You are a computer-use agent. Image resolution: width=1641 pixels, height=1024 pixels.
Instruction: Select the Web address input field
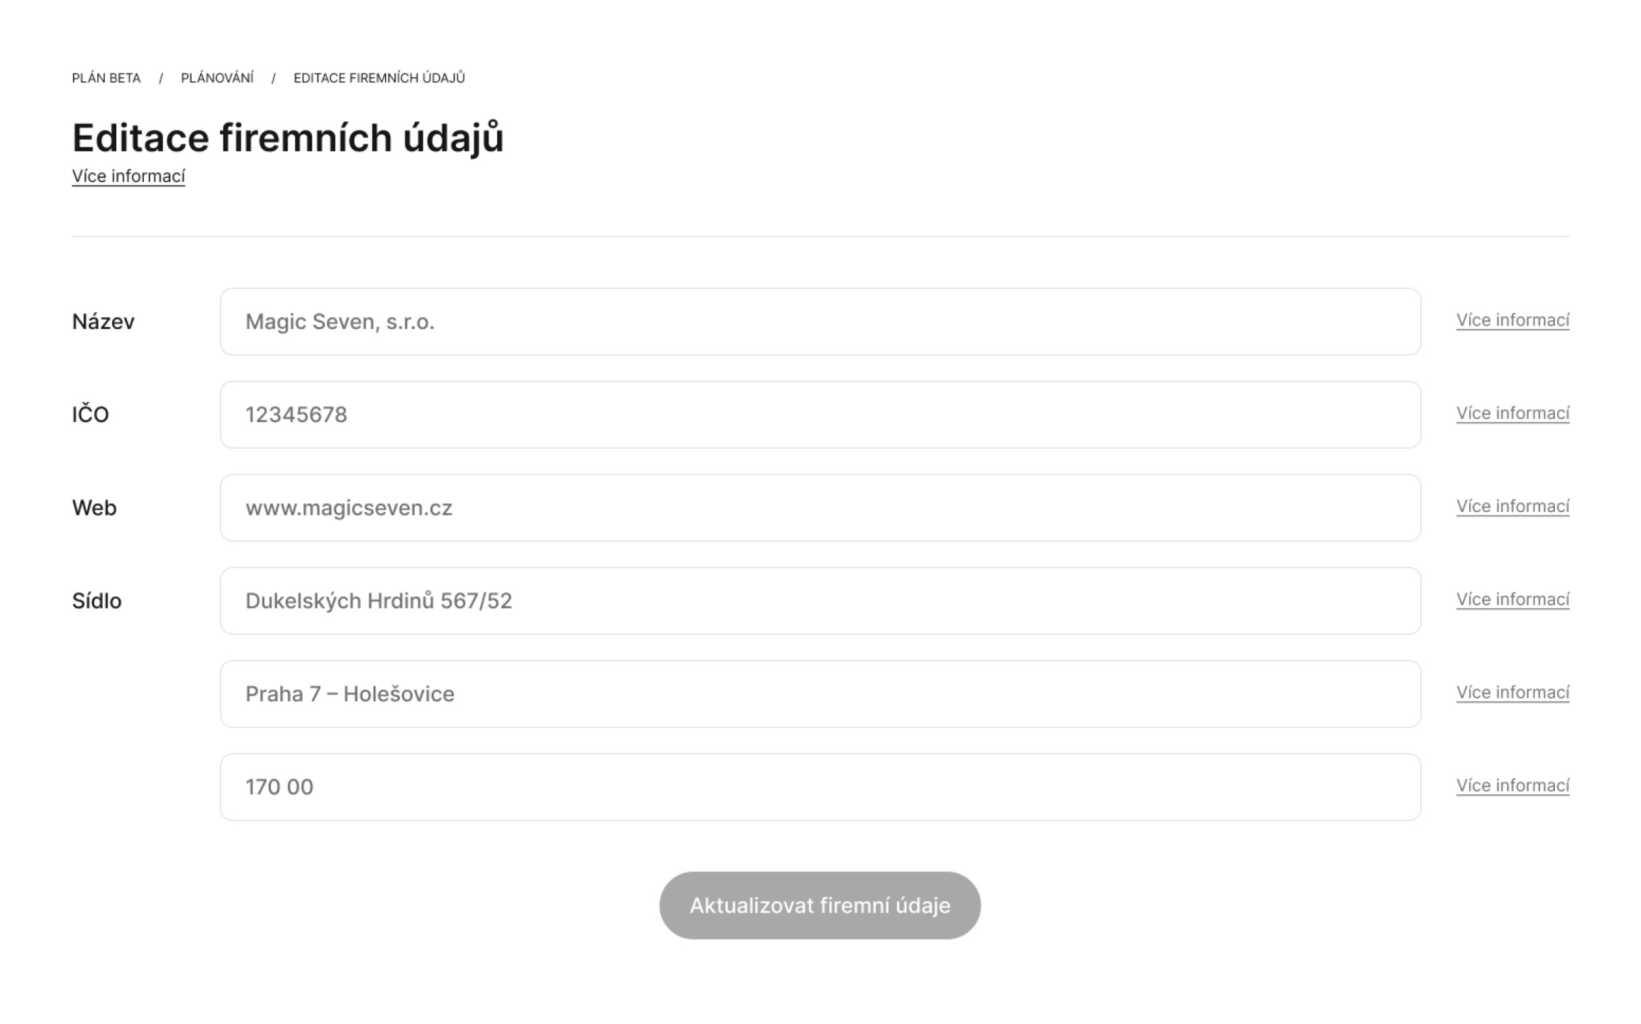point(820,508)
